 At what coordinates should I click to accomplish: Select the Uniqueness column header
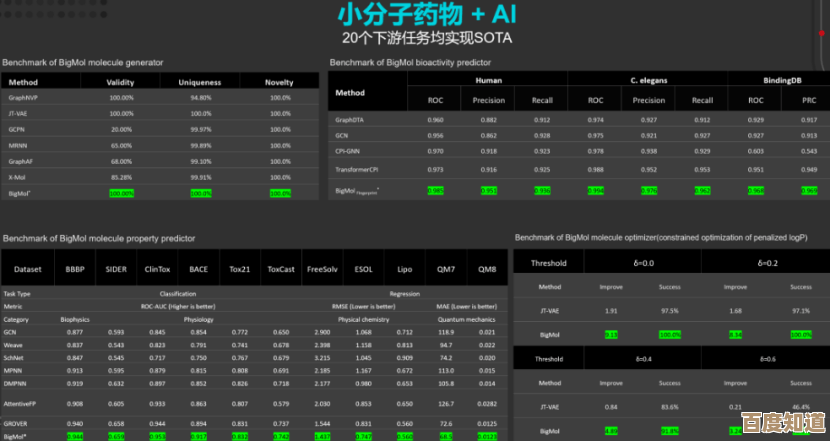coord(200,81)
